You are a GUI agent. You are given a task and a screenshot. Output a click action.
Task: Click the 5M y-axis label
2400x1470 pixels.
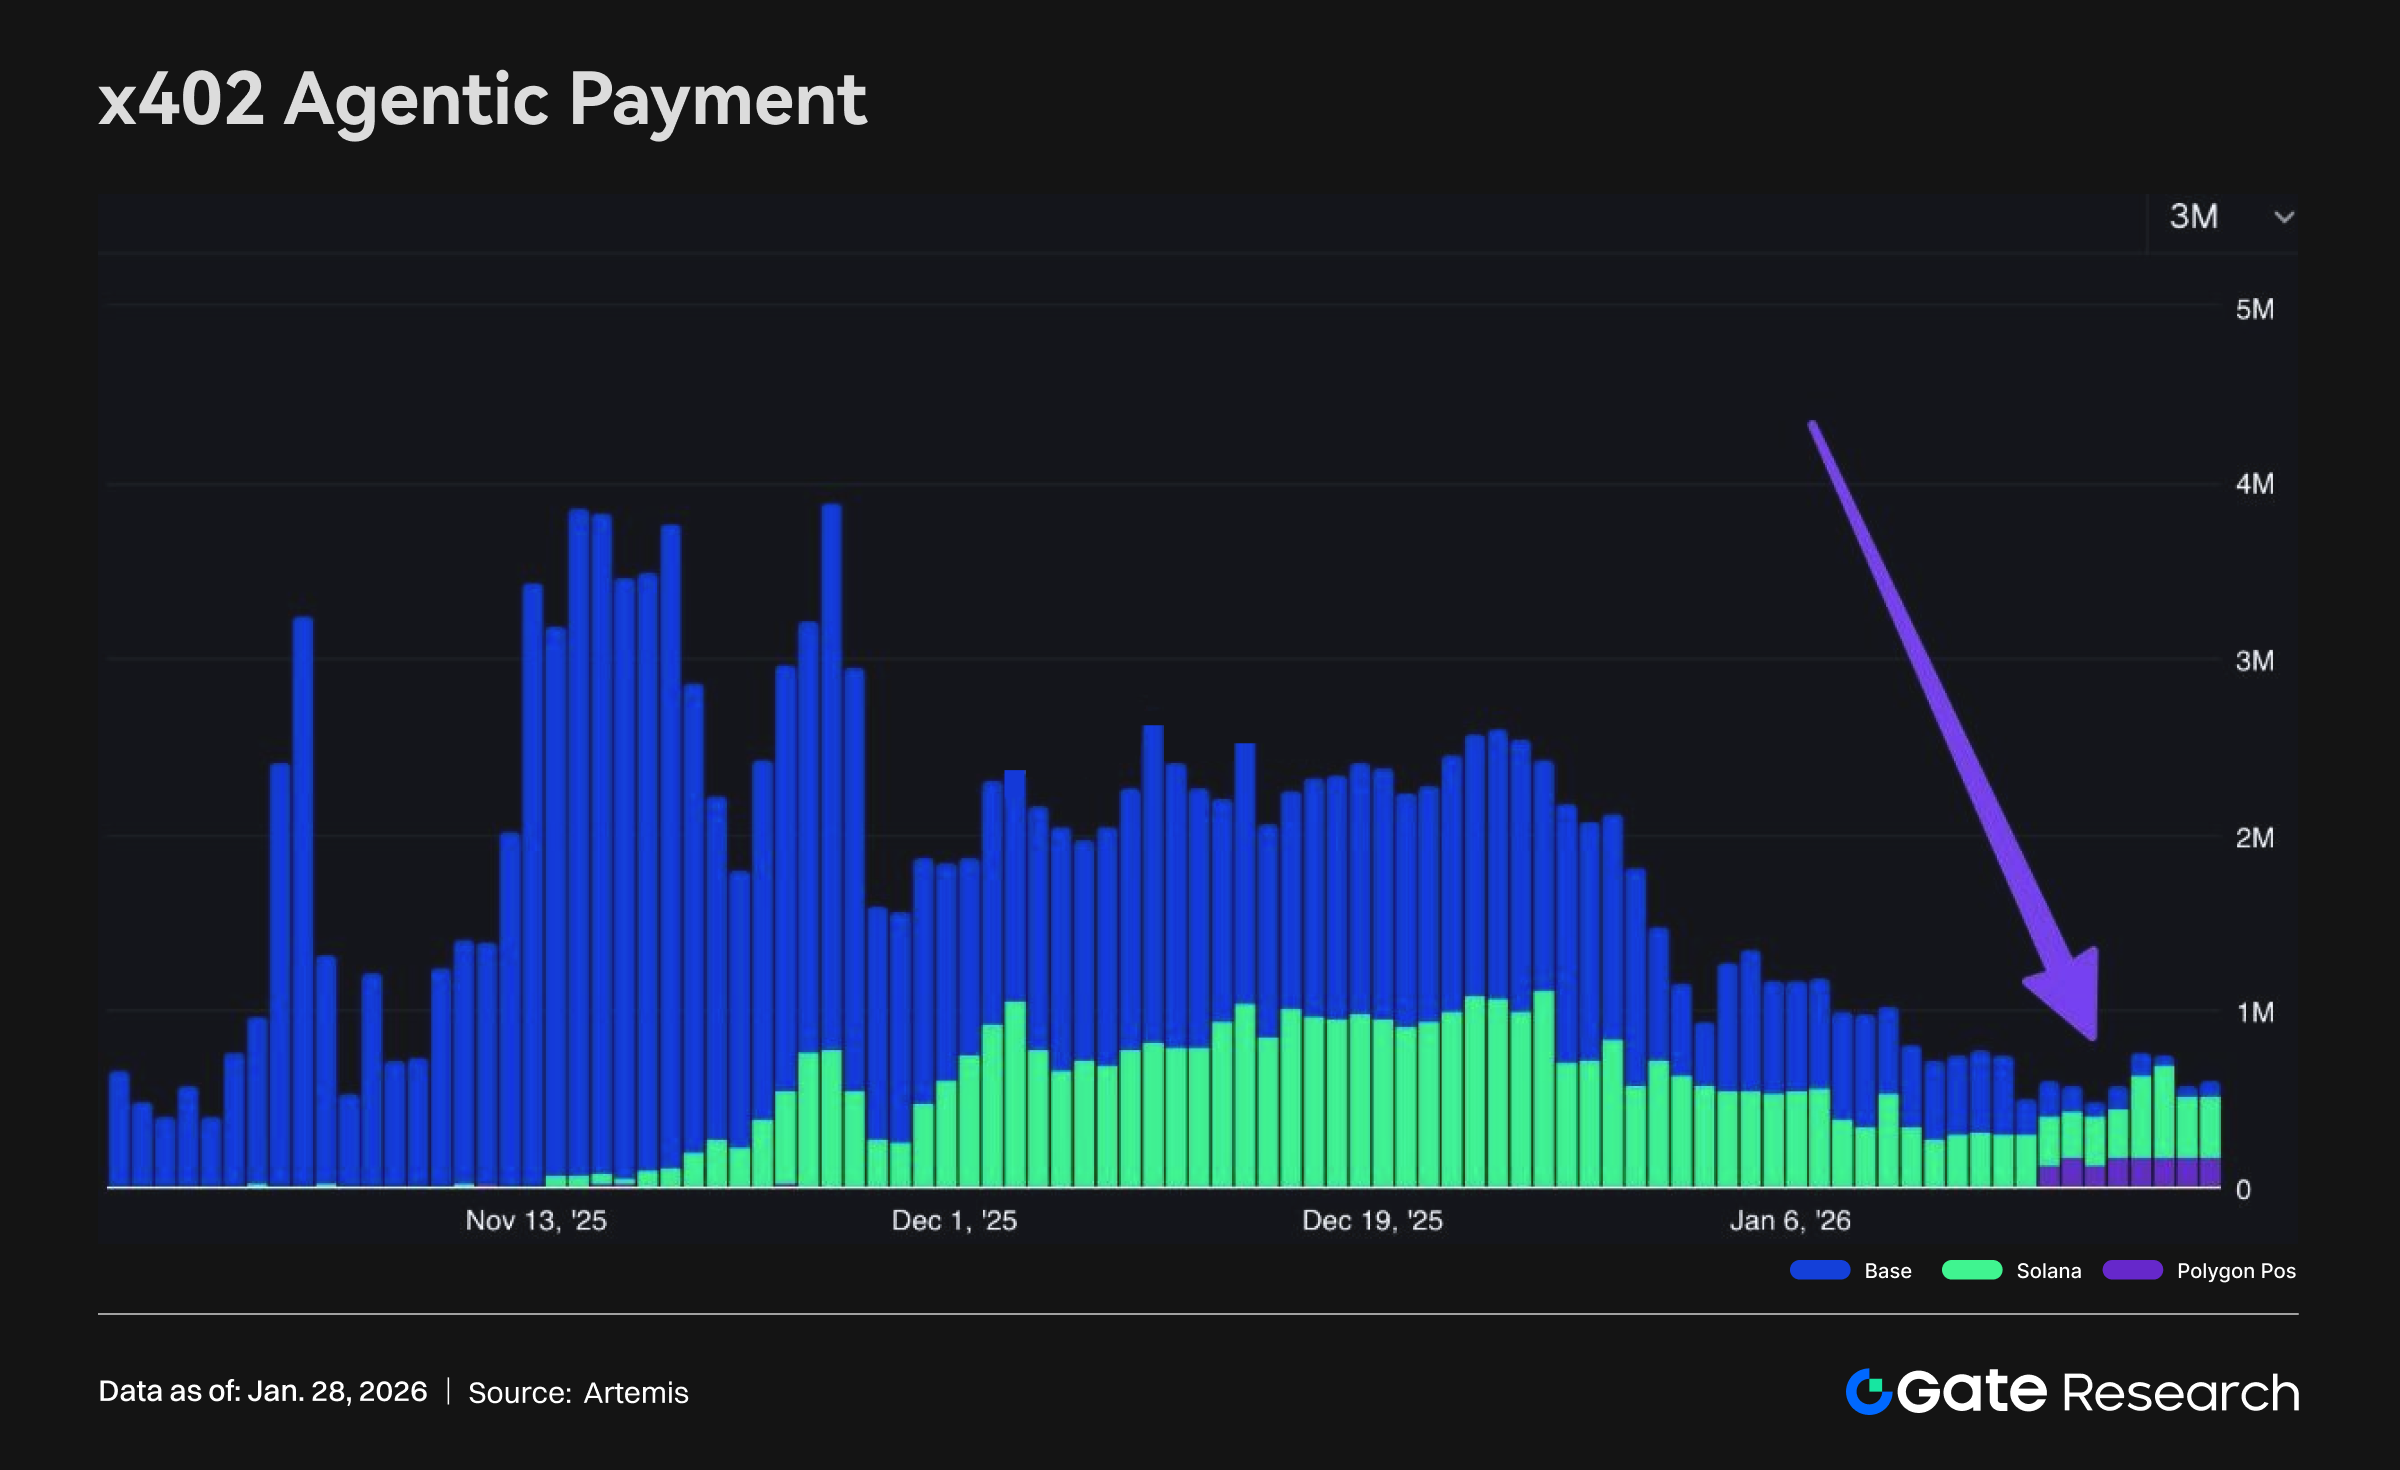(2254, 310)
